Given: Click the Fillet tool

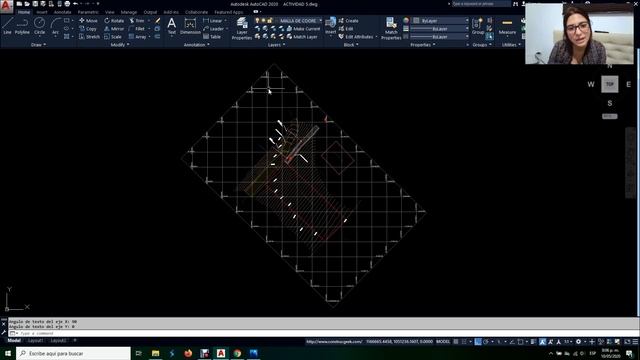Looking at the screenshot, I should pos(137,29).
